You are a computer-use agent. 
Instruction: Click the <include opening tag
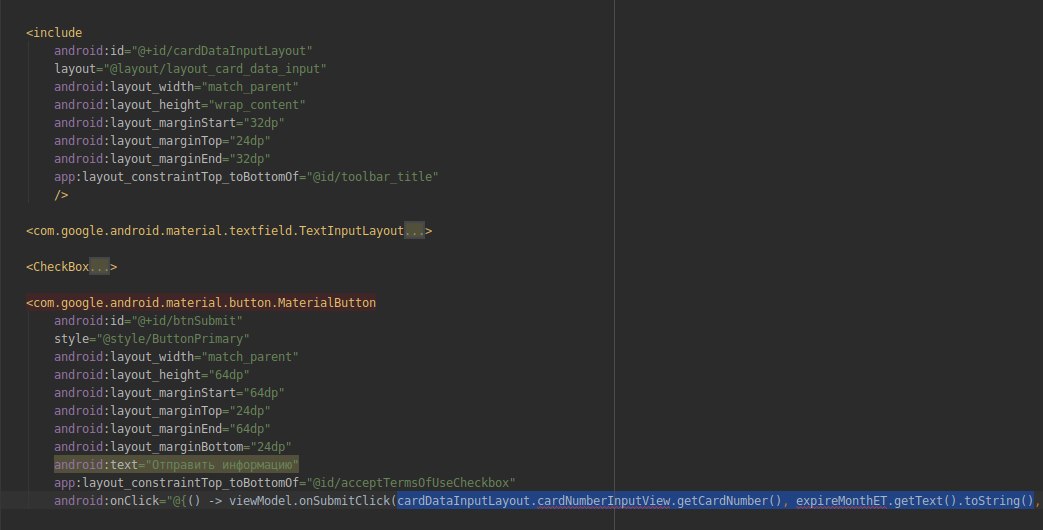tap(54, 33)
